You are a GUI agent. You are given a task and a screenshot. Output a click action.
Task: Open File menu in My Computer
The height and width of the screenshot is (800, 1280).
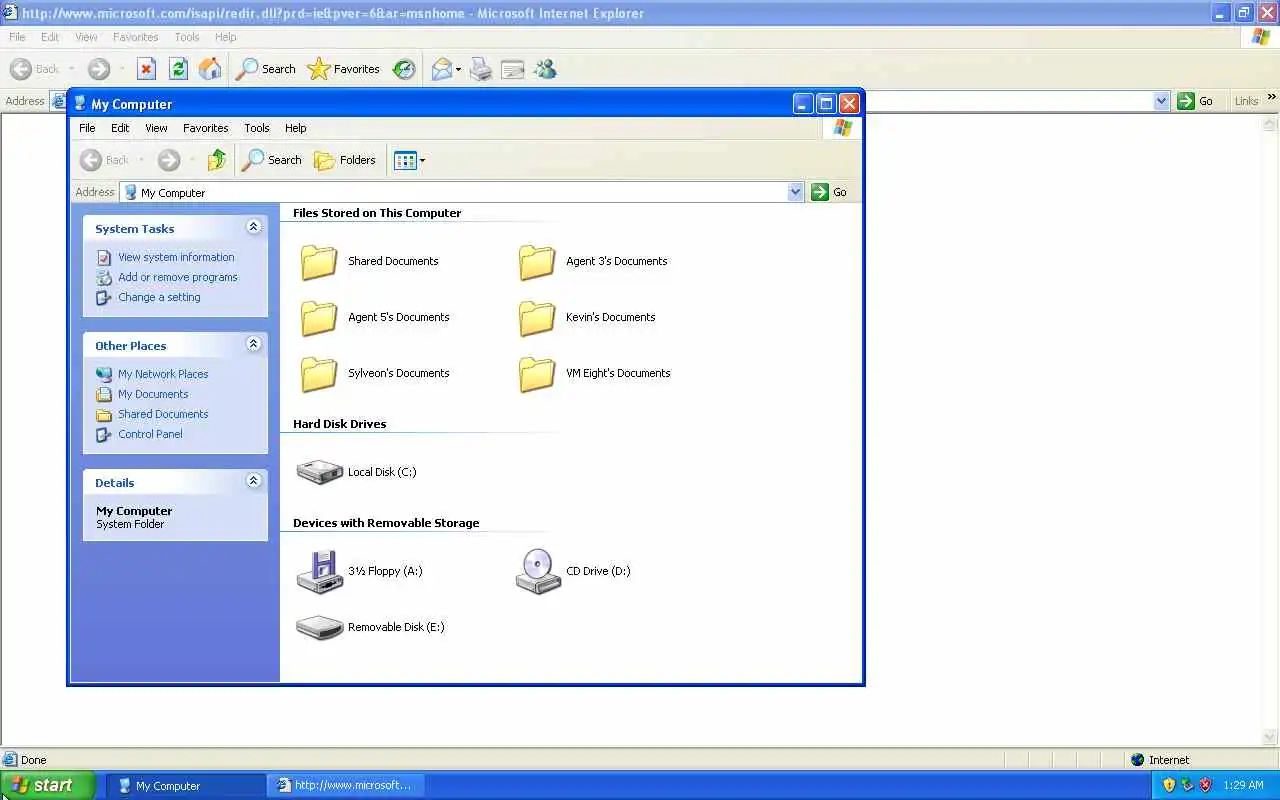(87, 128)
